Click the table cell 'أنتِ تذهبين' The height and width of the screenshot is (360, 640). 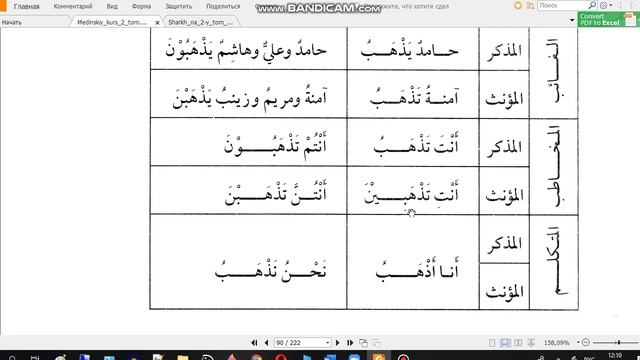[413, 191]
